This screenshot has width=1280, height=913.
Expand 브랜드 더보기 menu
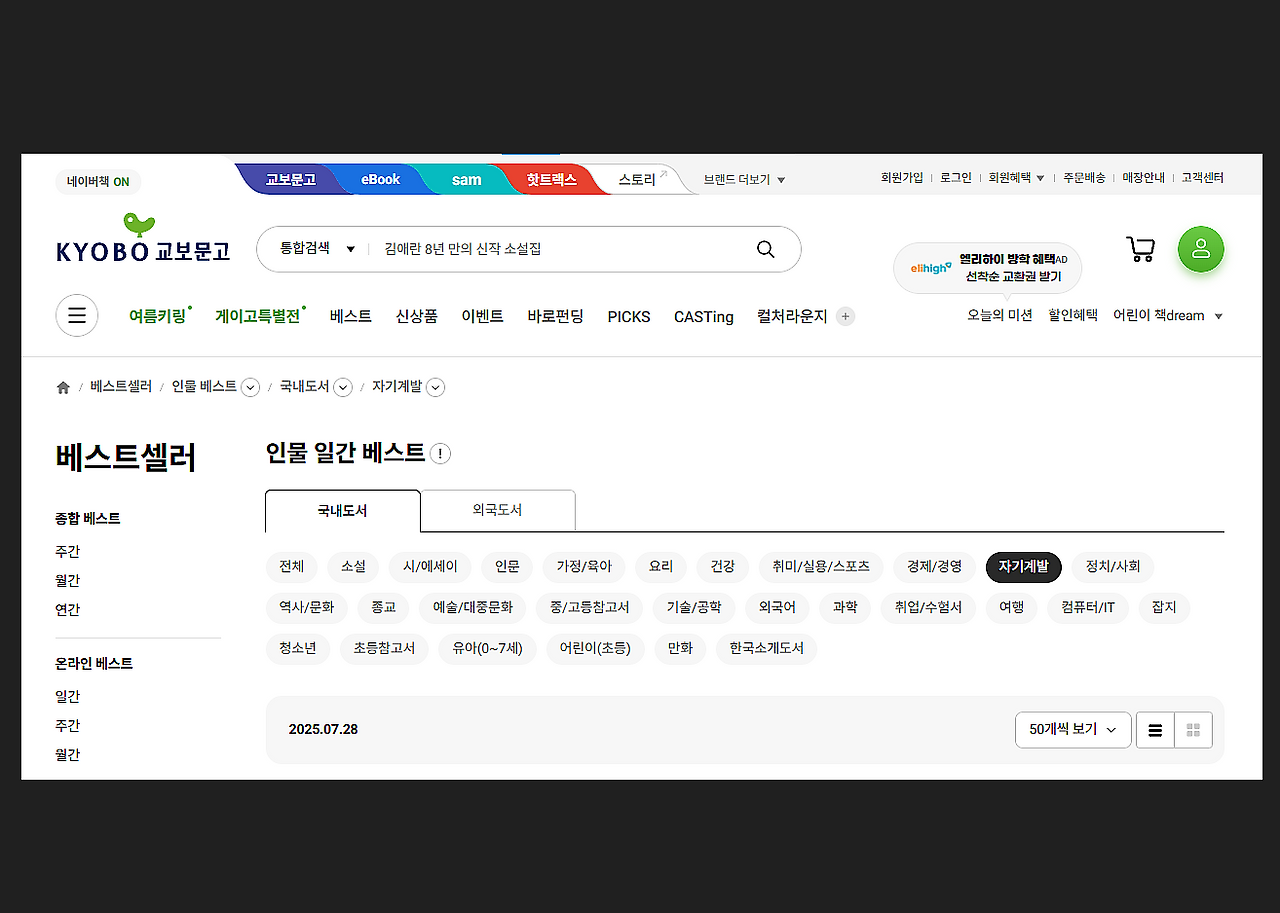coord(744,180)
